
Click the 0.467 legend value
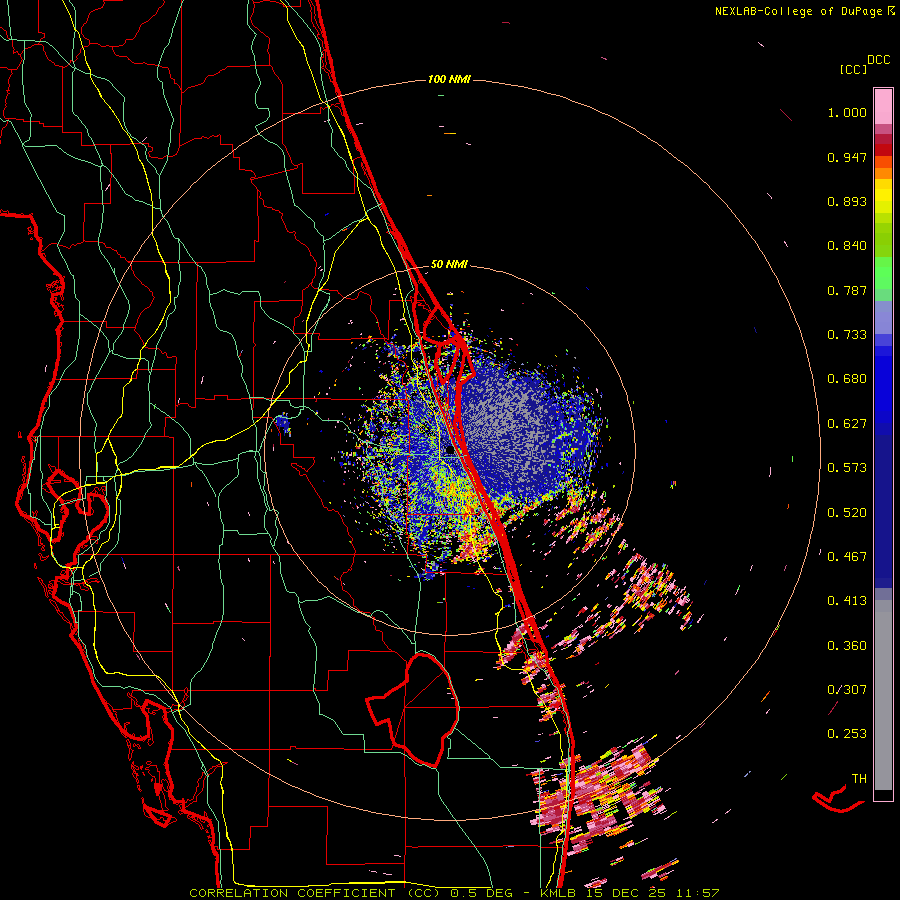(847, 557)
